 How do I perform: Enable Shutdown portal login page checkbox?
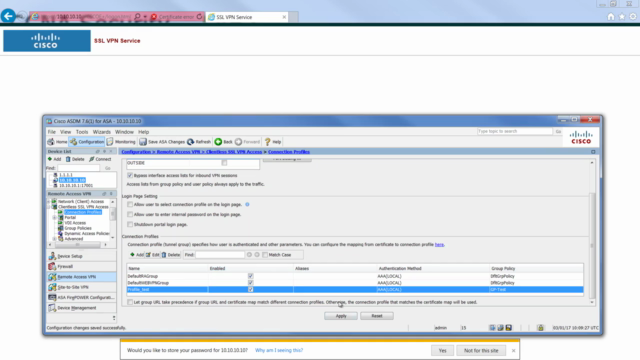[x=130, y=224]
